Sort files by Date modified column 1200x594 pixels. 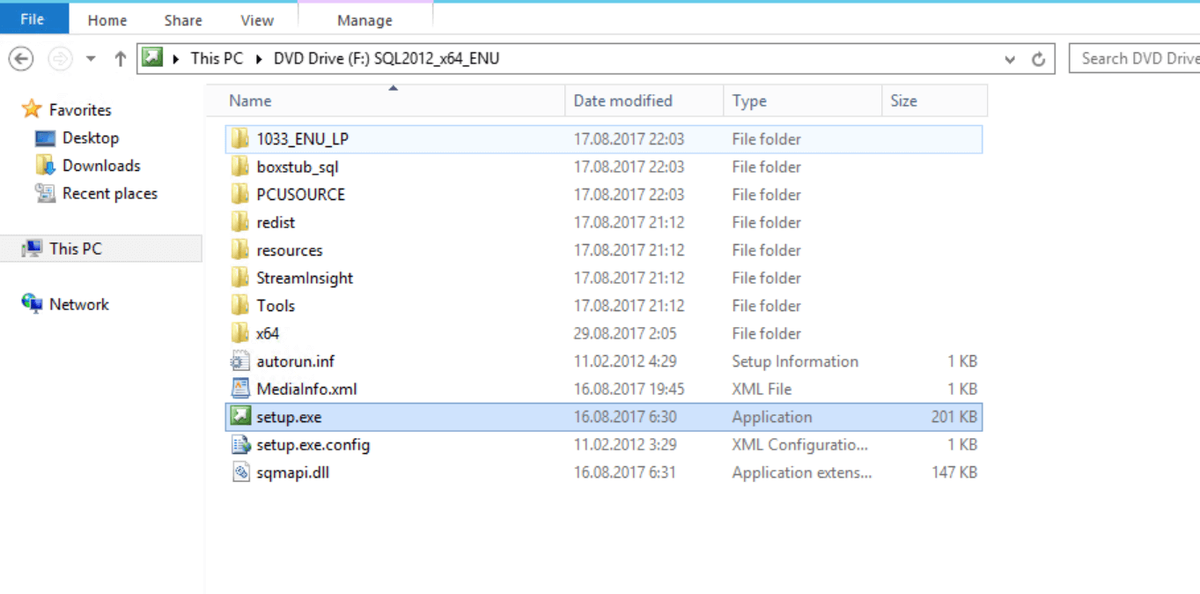coord(644,101)
